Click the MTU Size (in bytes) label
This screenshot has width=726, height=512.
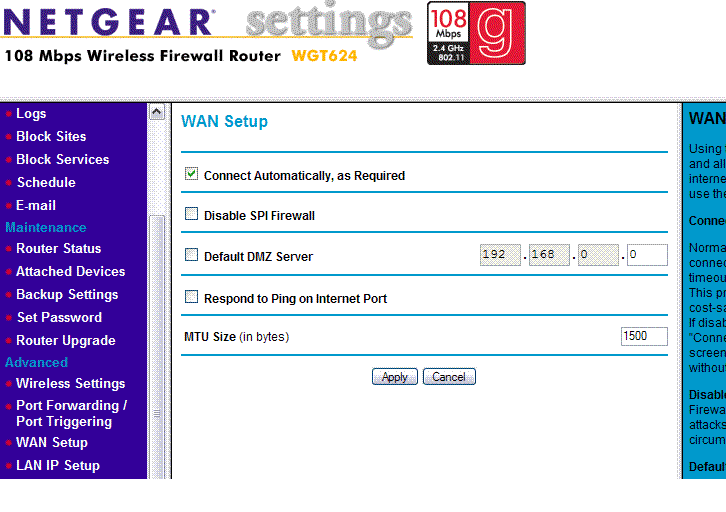click(237, 337)
